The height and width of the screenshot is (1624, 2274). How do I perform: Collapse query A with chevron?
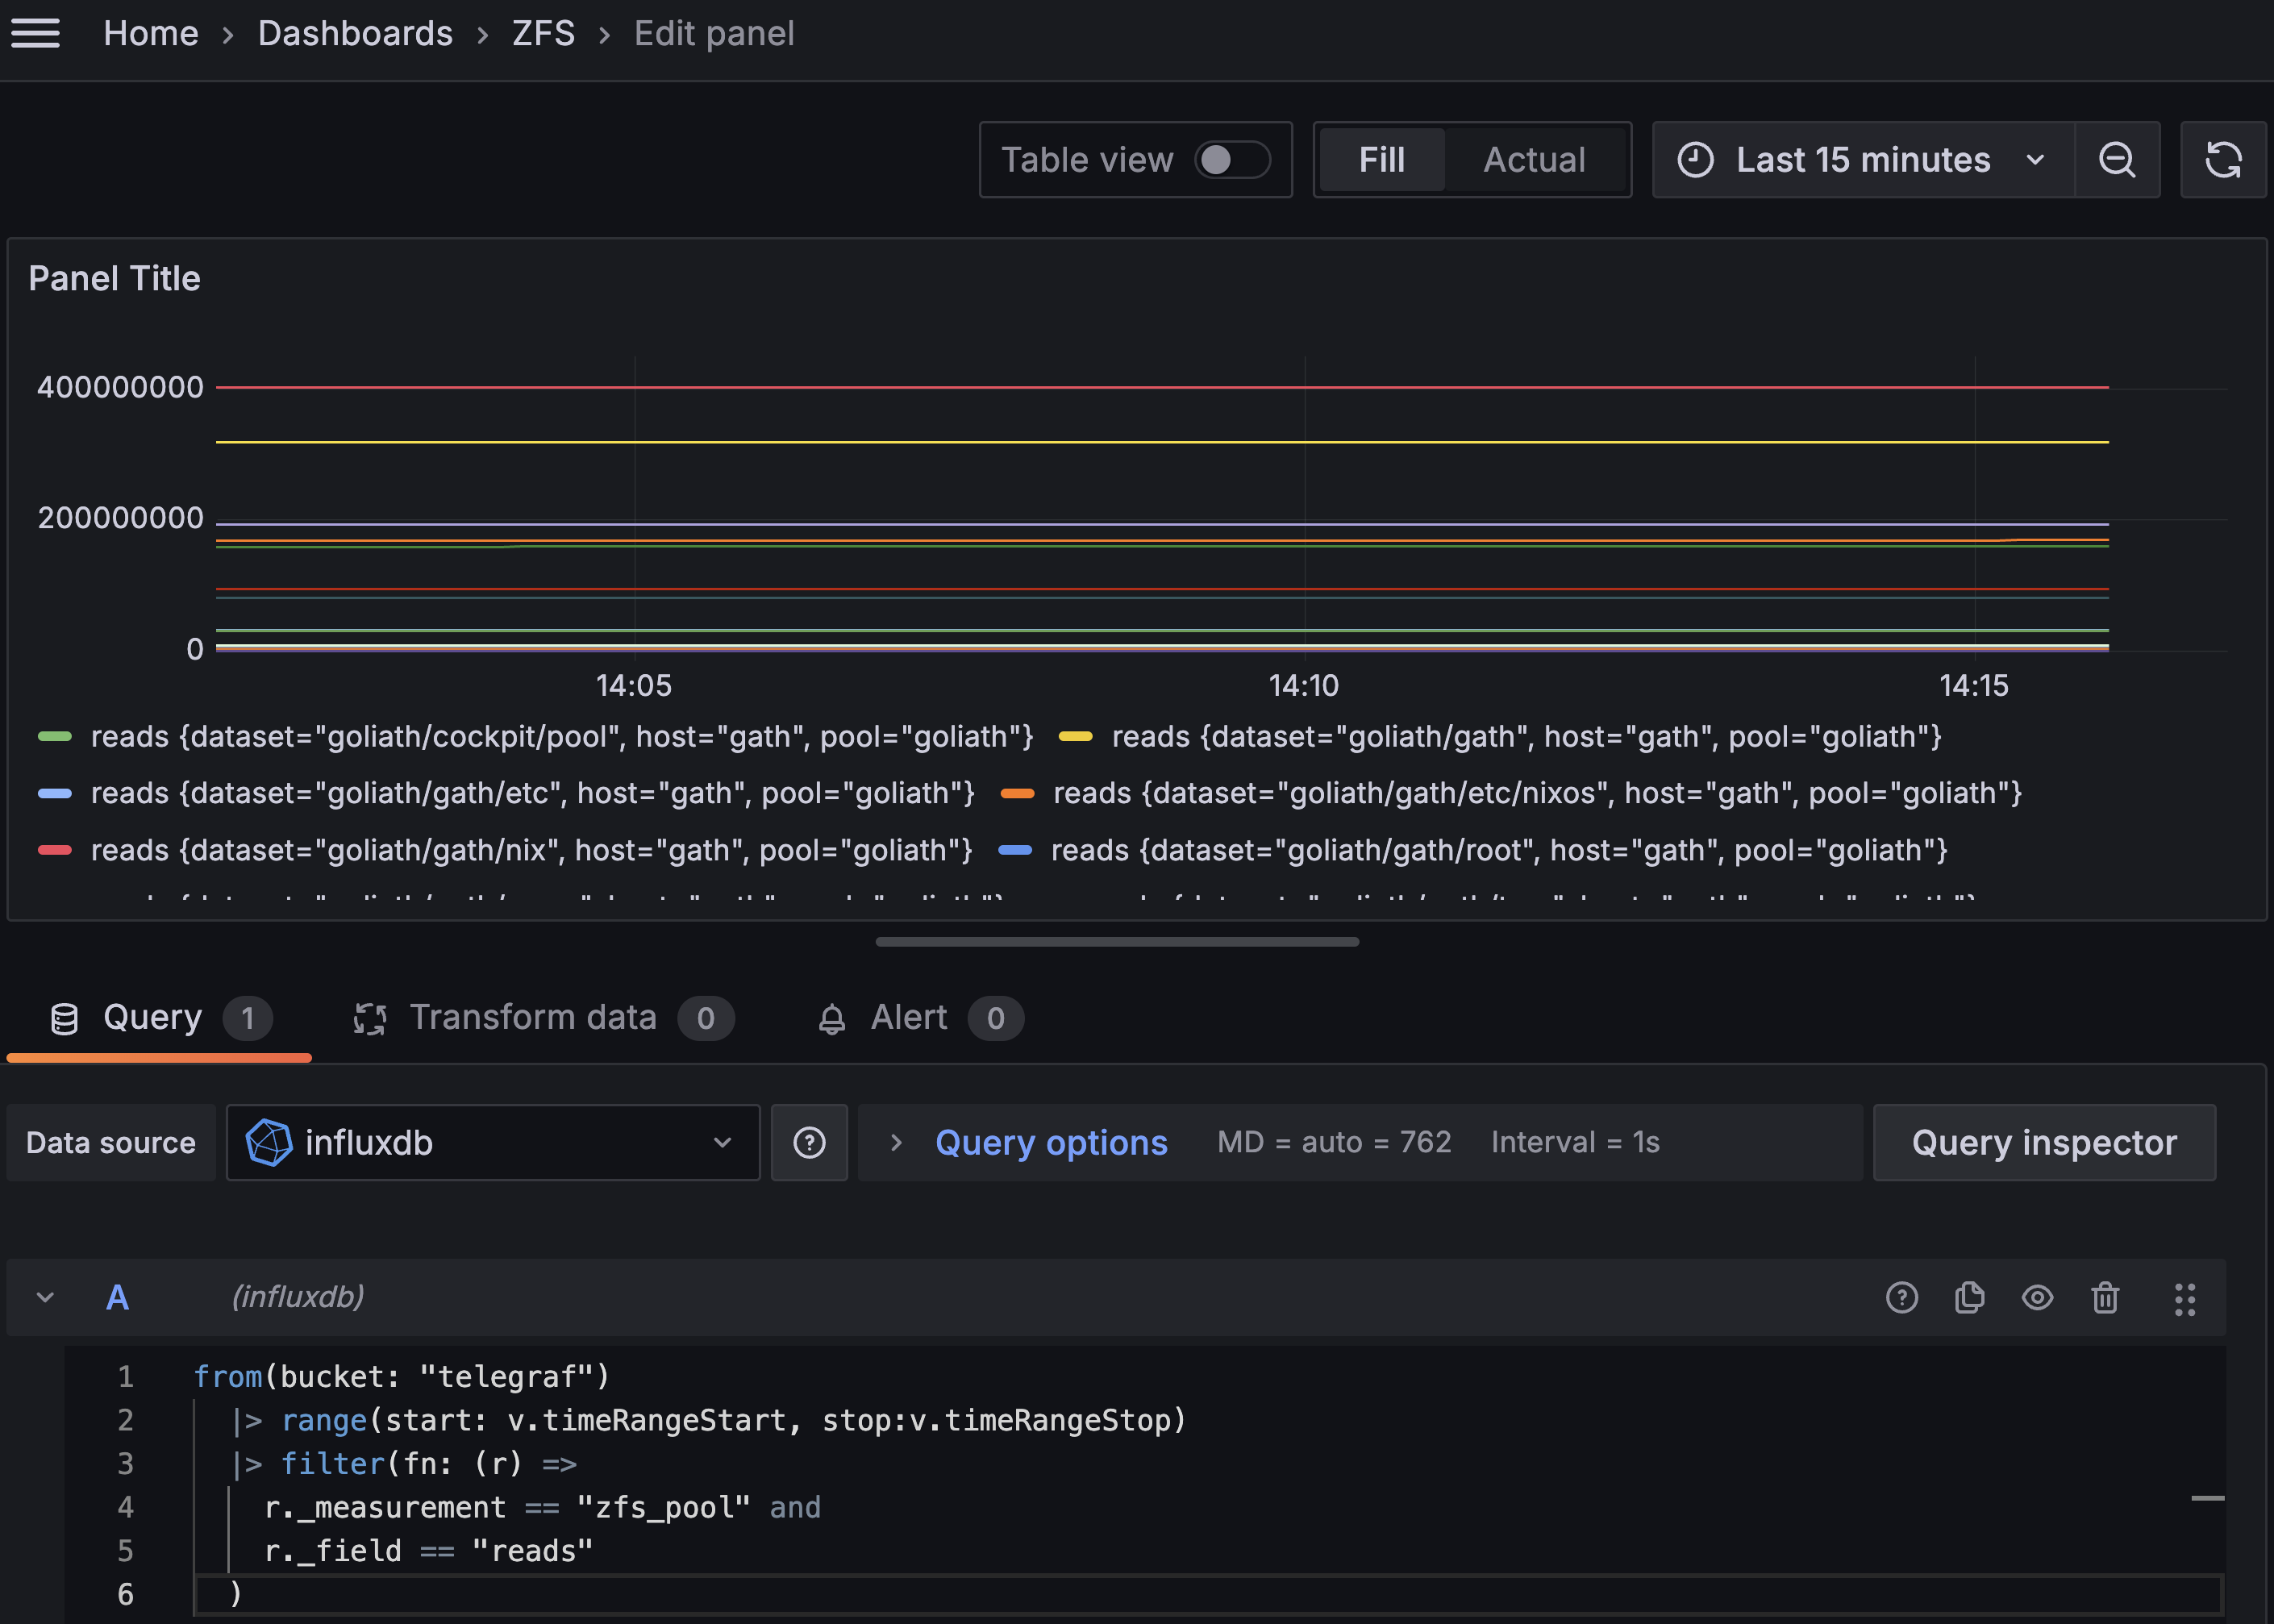point(45,1297)
